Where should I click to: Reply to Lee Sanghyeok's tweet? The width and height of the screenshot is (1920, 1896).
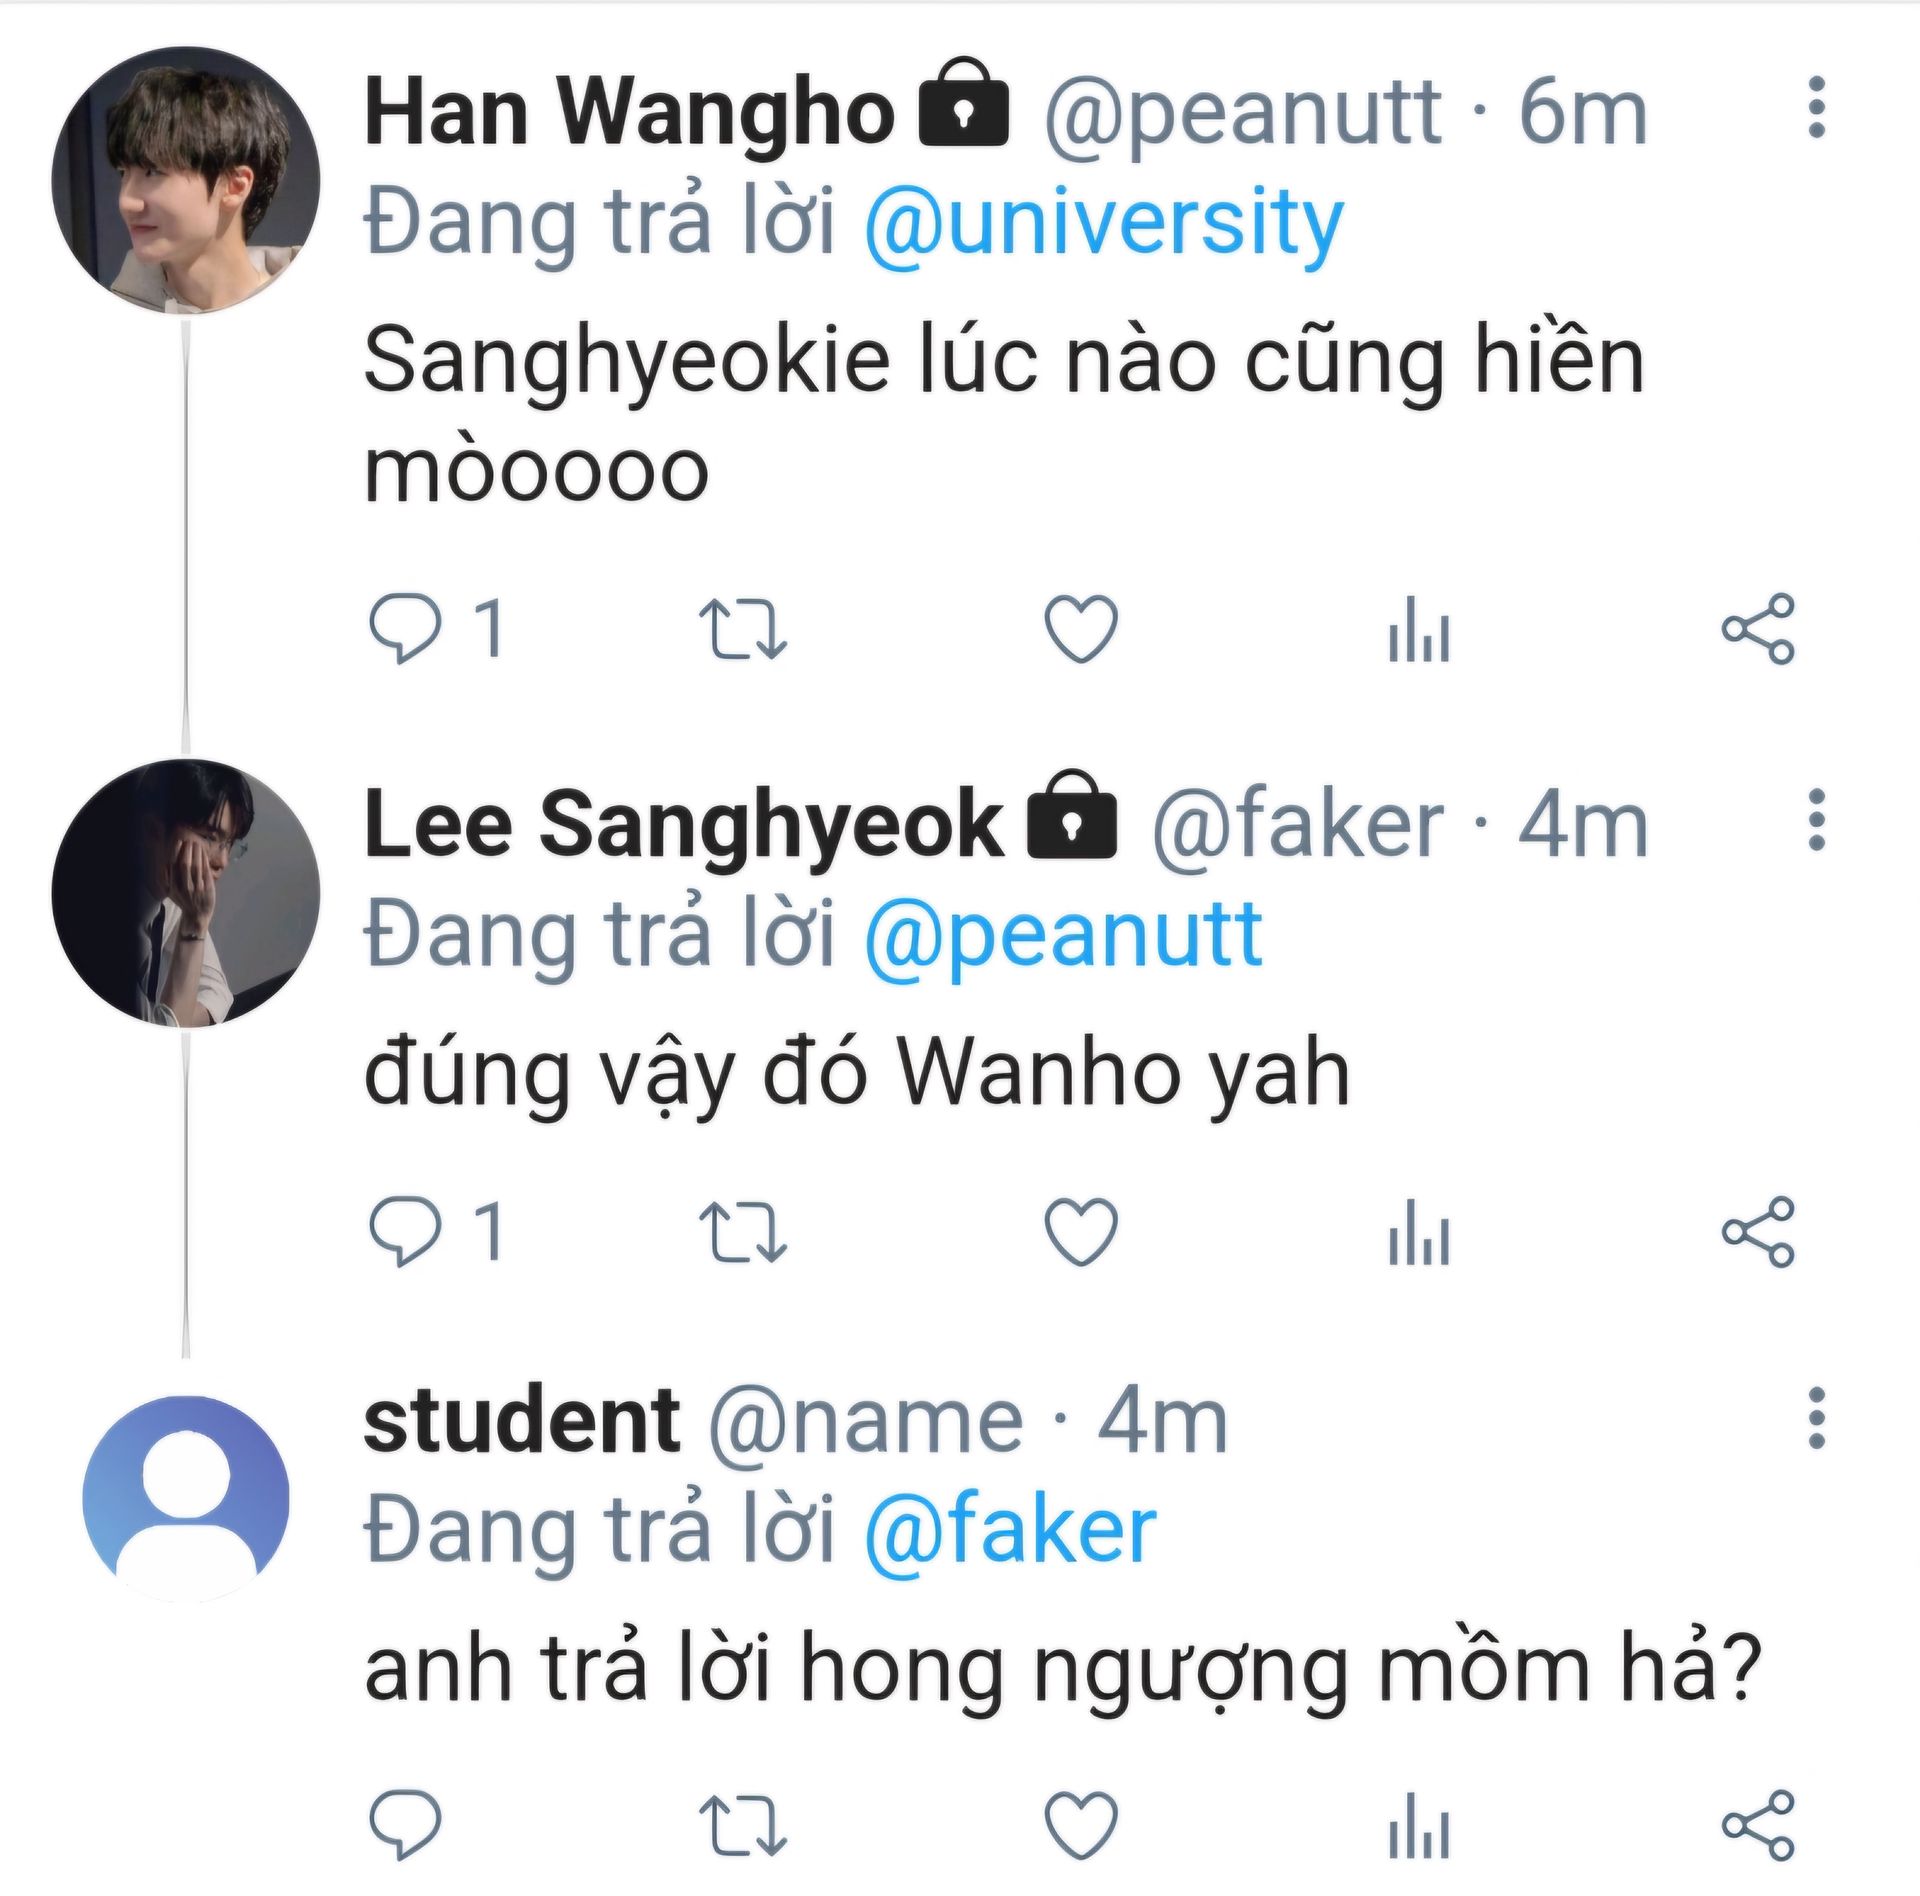tap(405, 1232)
